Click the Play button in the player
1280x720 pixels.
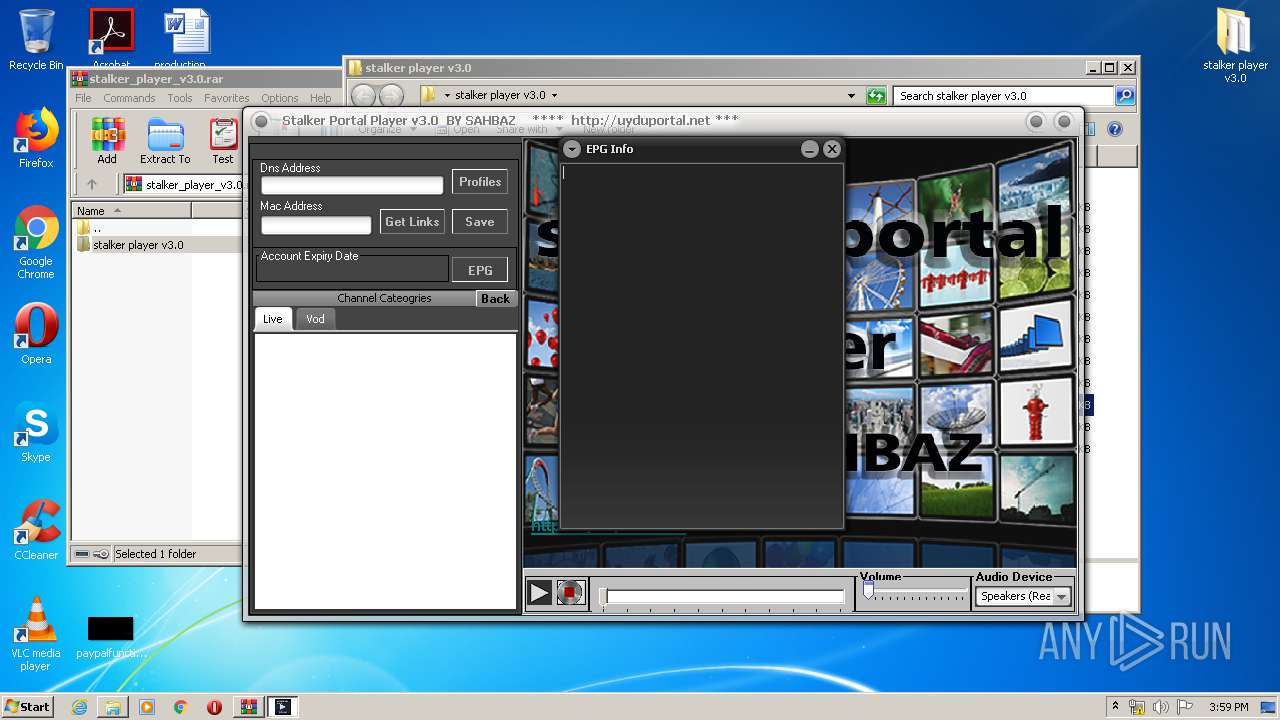click(539, 593)
